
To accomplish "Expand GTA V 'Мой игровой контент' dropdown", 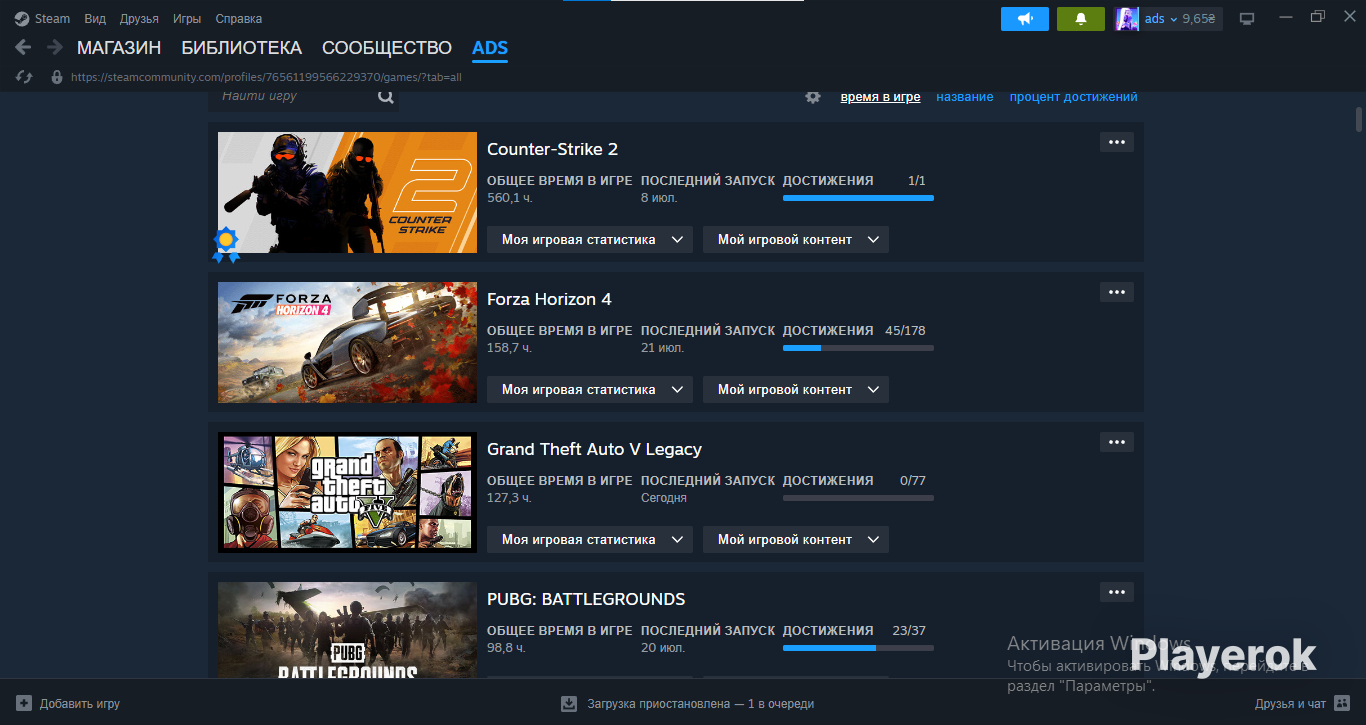I will [796, 540].
